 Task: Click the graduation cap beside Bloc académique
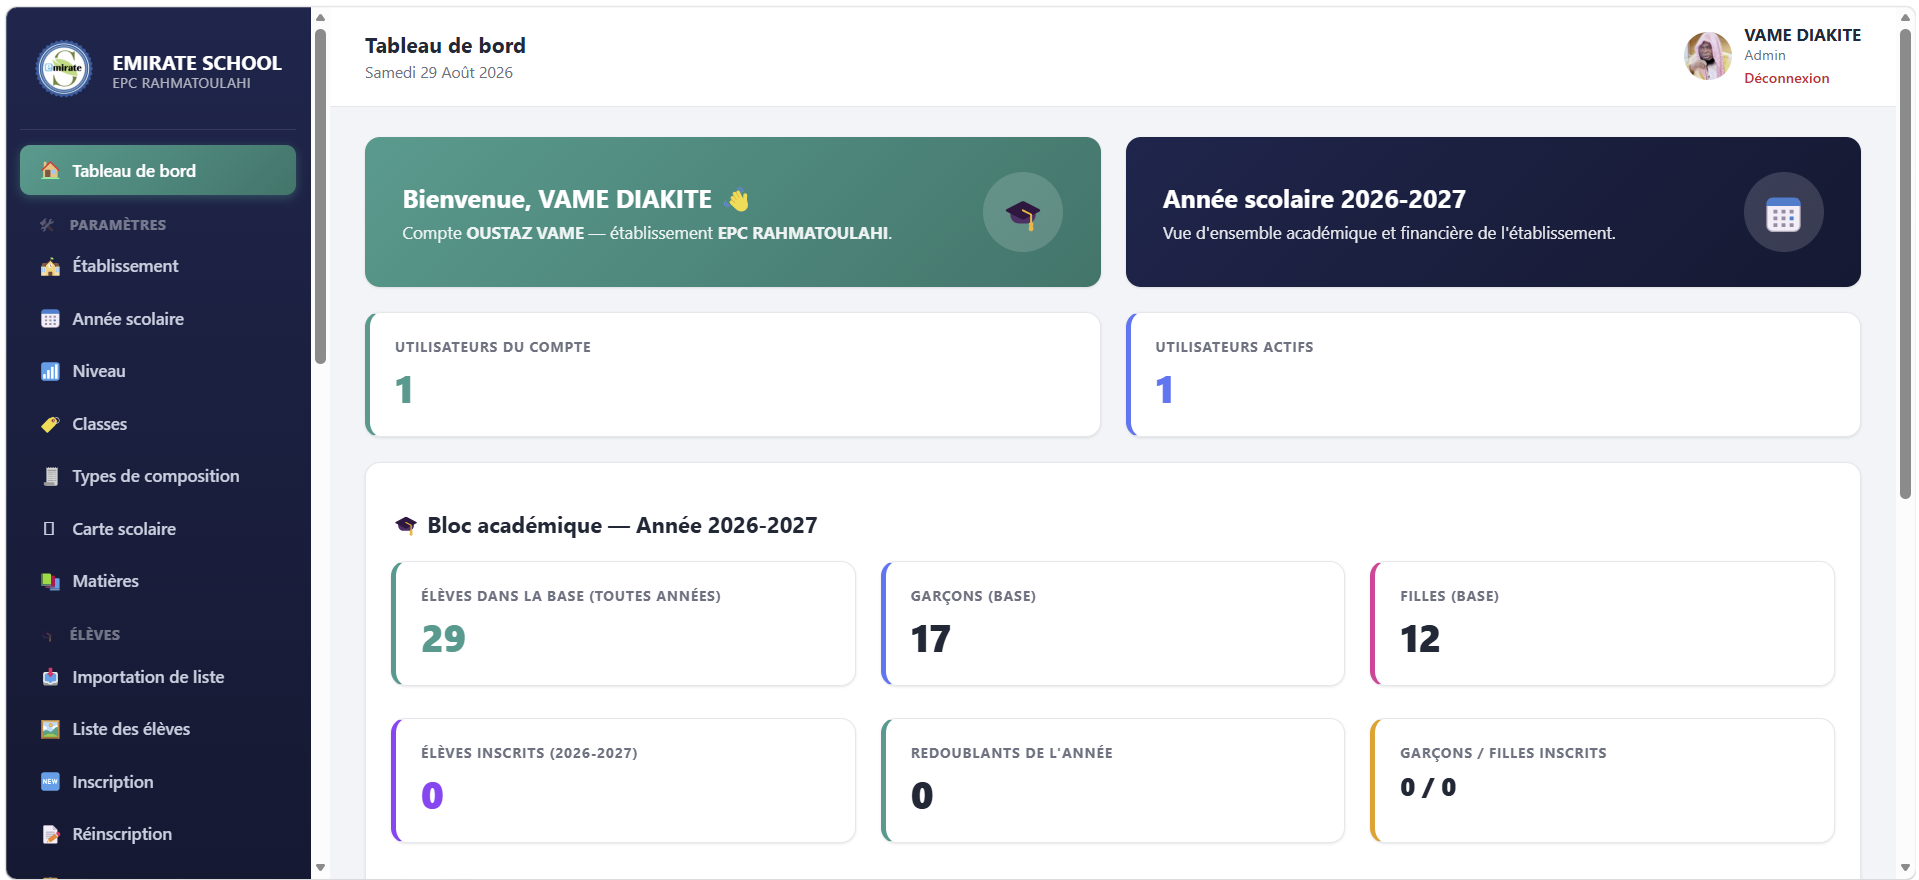[x=406, y=525]
